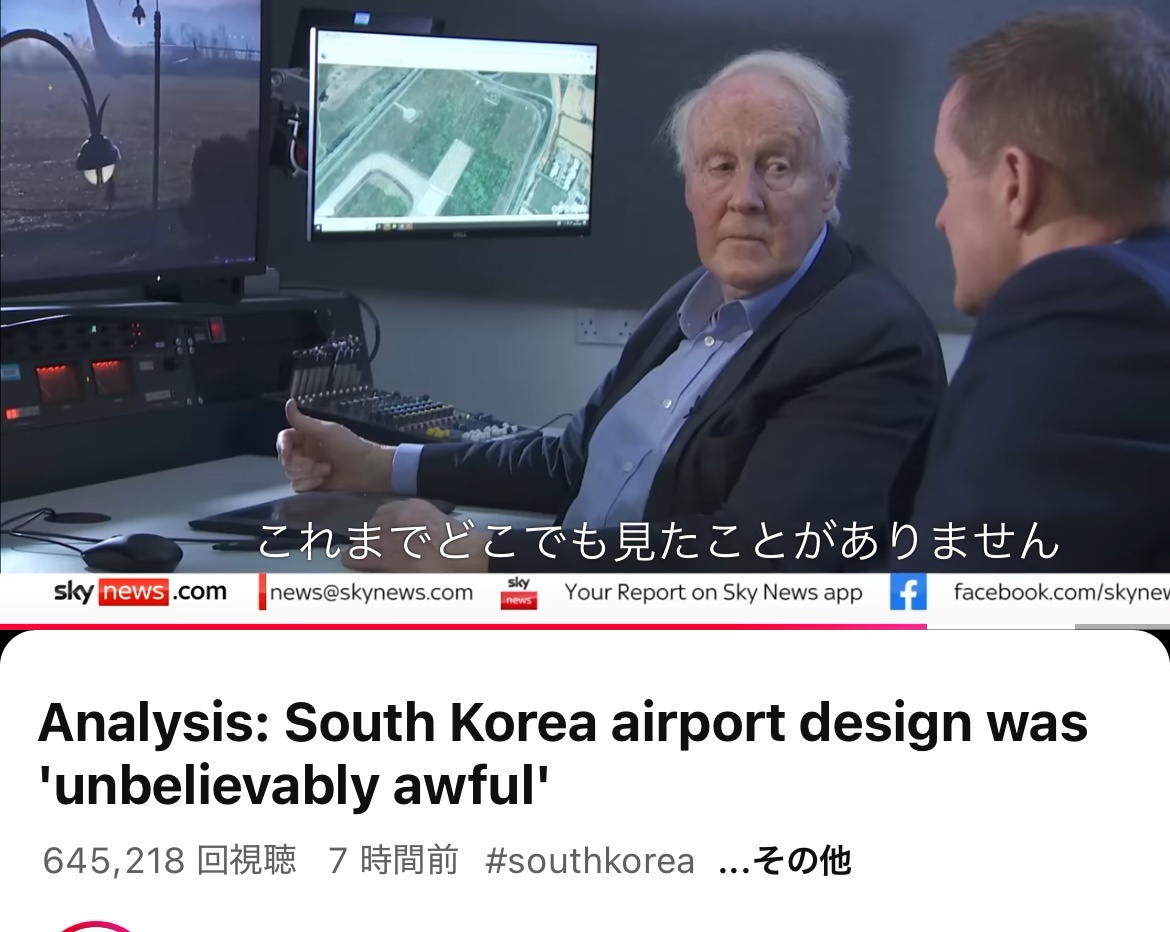Tap the 645,218 回視聴 view count
Screen dimensions: 1170x932
pos(169,860)
